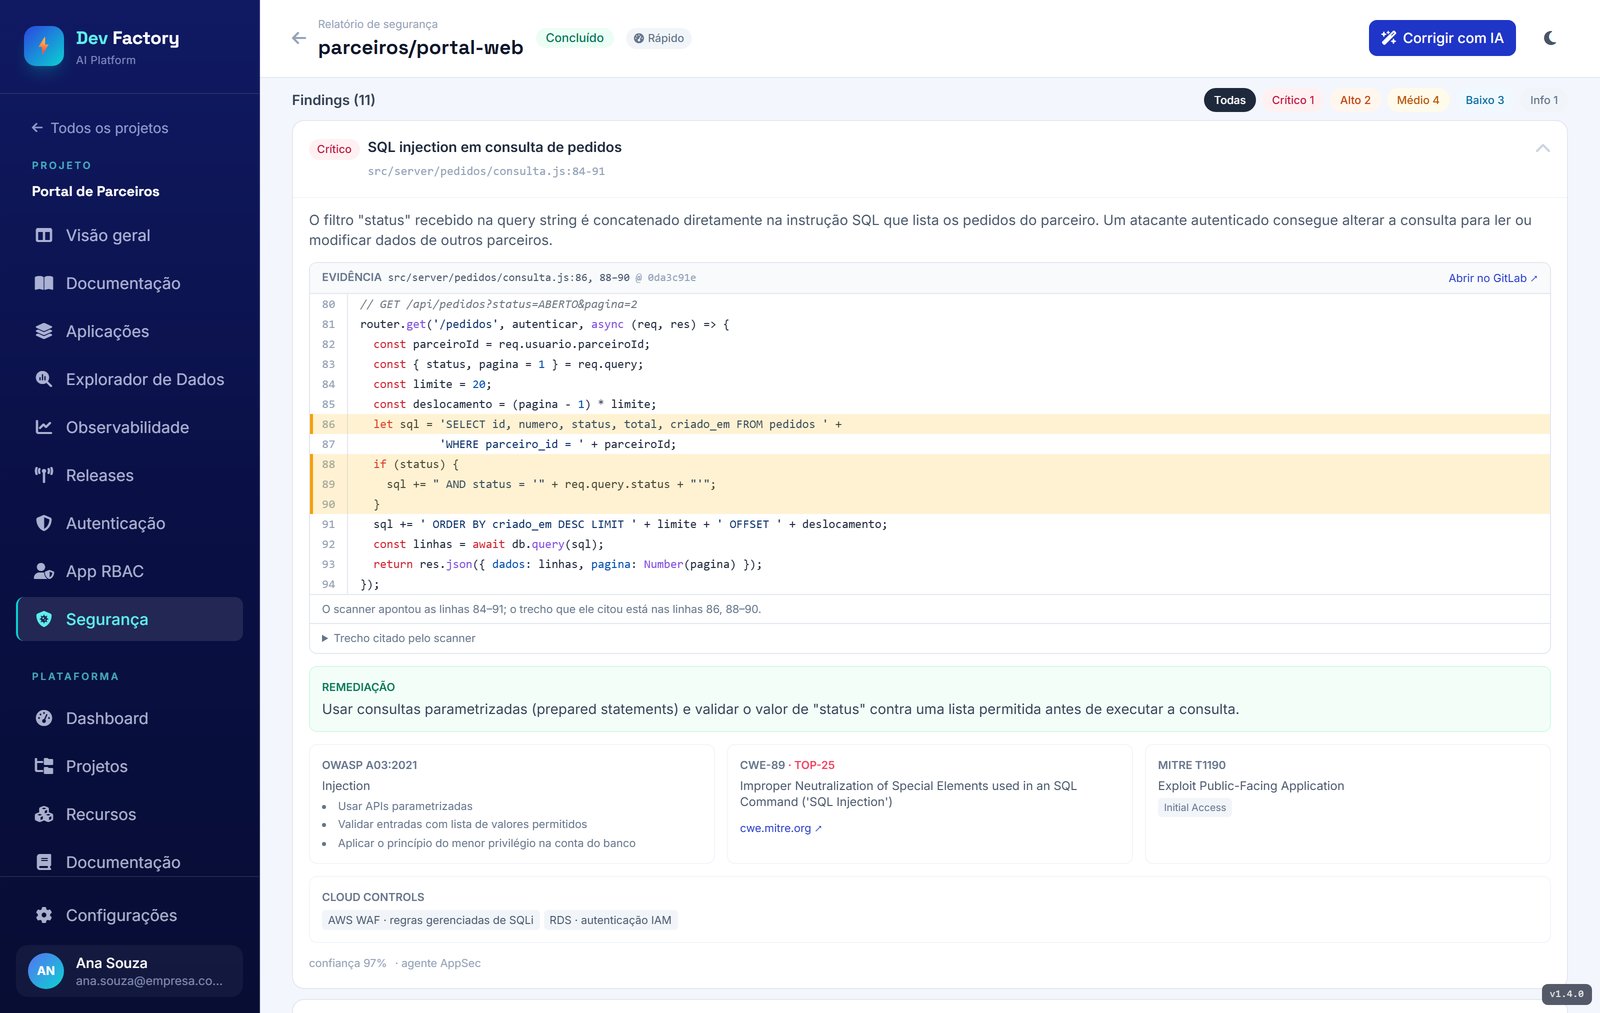The image size is (1600, 1013).
Task: Open the Abrir no GitLab link
Action: point(1493,278)
